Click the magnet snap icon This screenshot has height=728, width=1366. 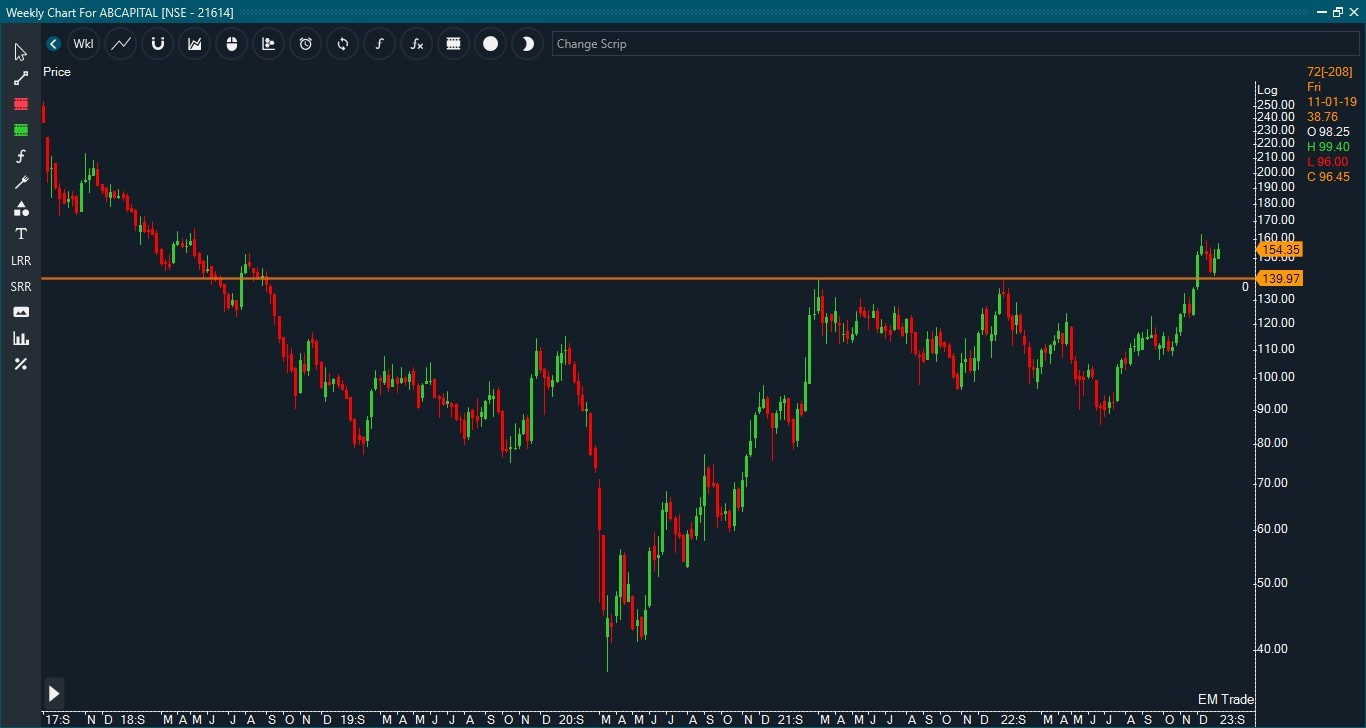[x=157, y=44]
